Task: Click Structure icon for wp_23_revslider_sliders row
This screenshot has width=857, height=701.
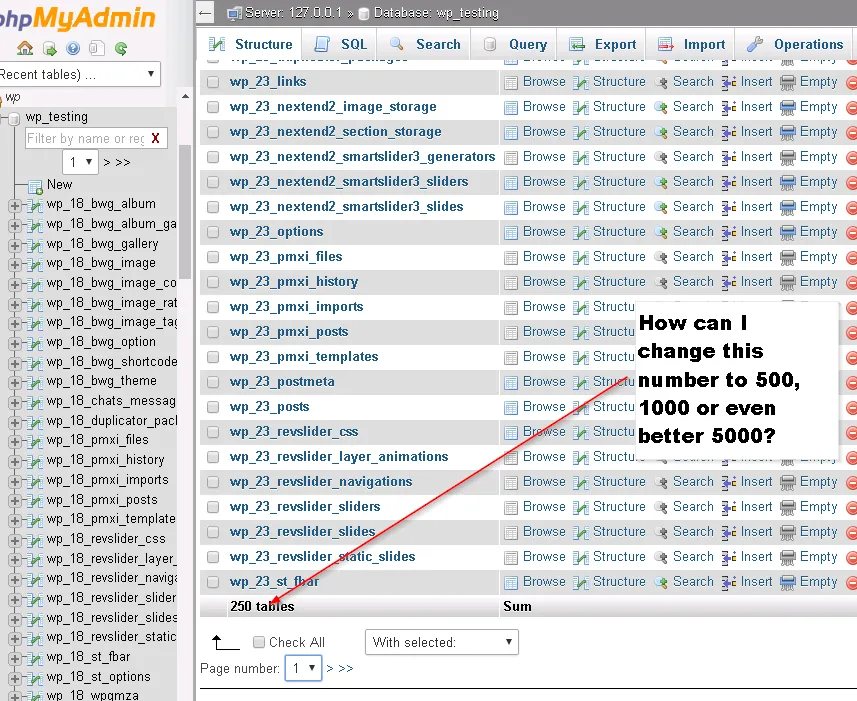Action: tap(580, 508)
